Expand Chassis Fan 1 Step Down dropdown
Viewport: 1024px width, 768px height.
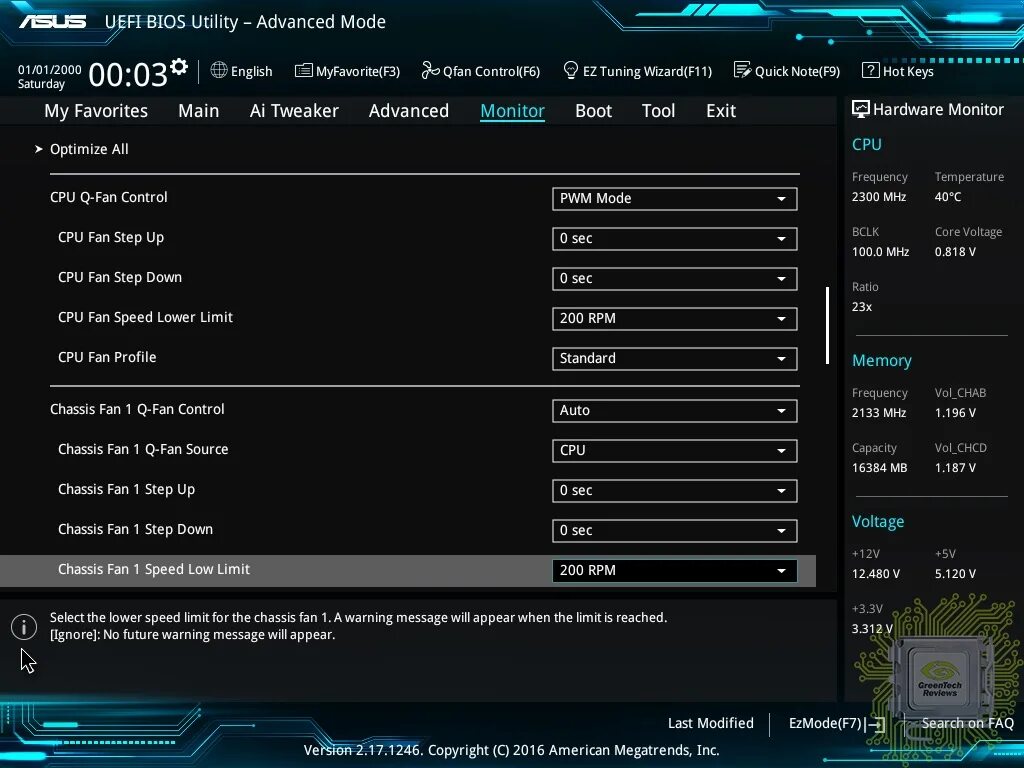(x=675, y=530)
